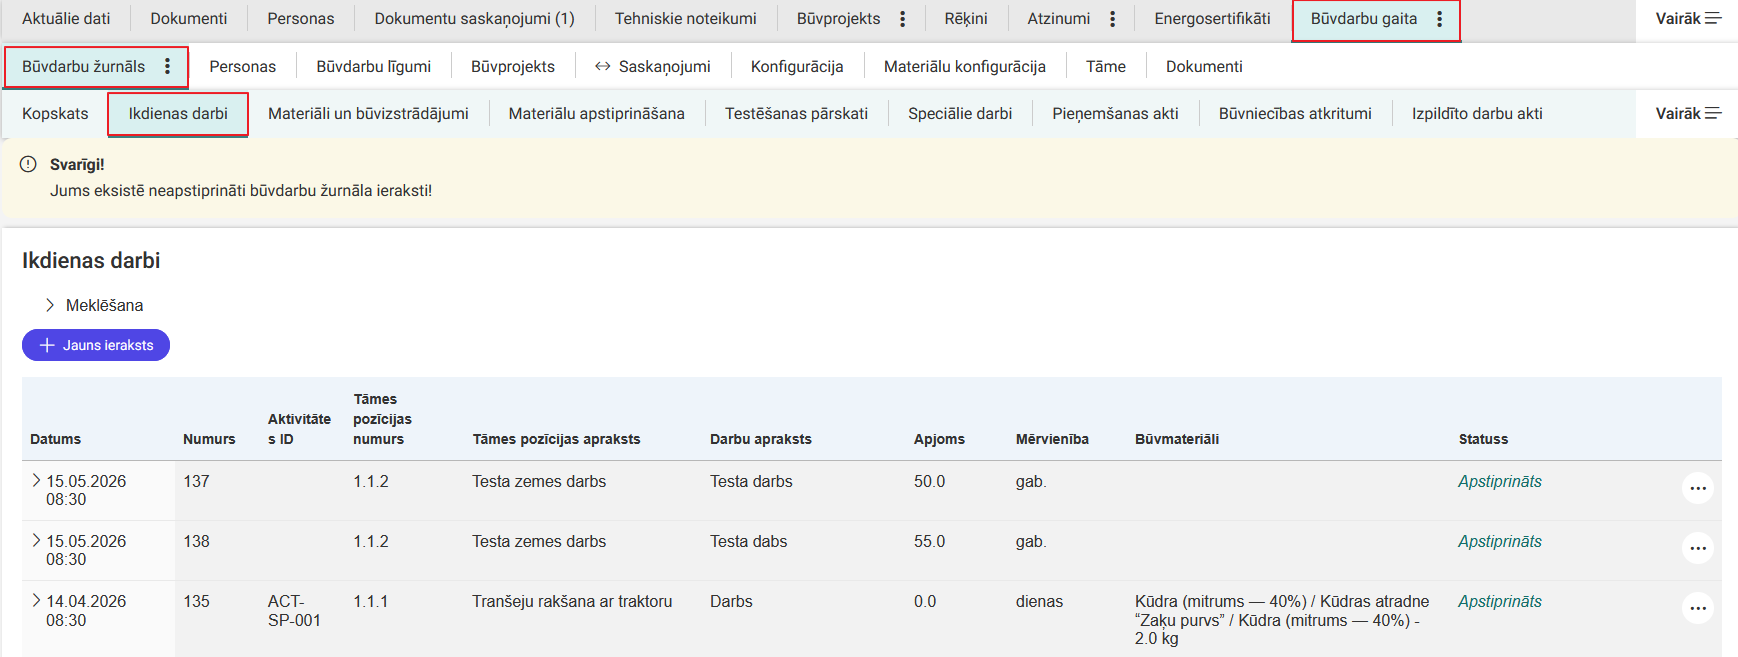
Task: Expand the row dated 14.04.2026
Action: pyautogui.click(x=36, y=601)
